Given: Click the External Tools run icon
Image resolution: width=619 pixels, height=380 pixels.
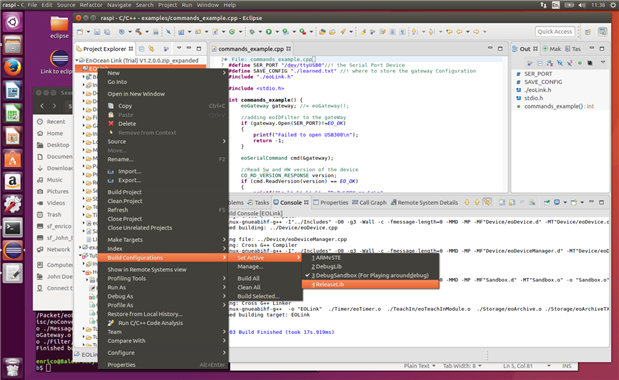Looking at the screenshot, I should (302, 32).
